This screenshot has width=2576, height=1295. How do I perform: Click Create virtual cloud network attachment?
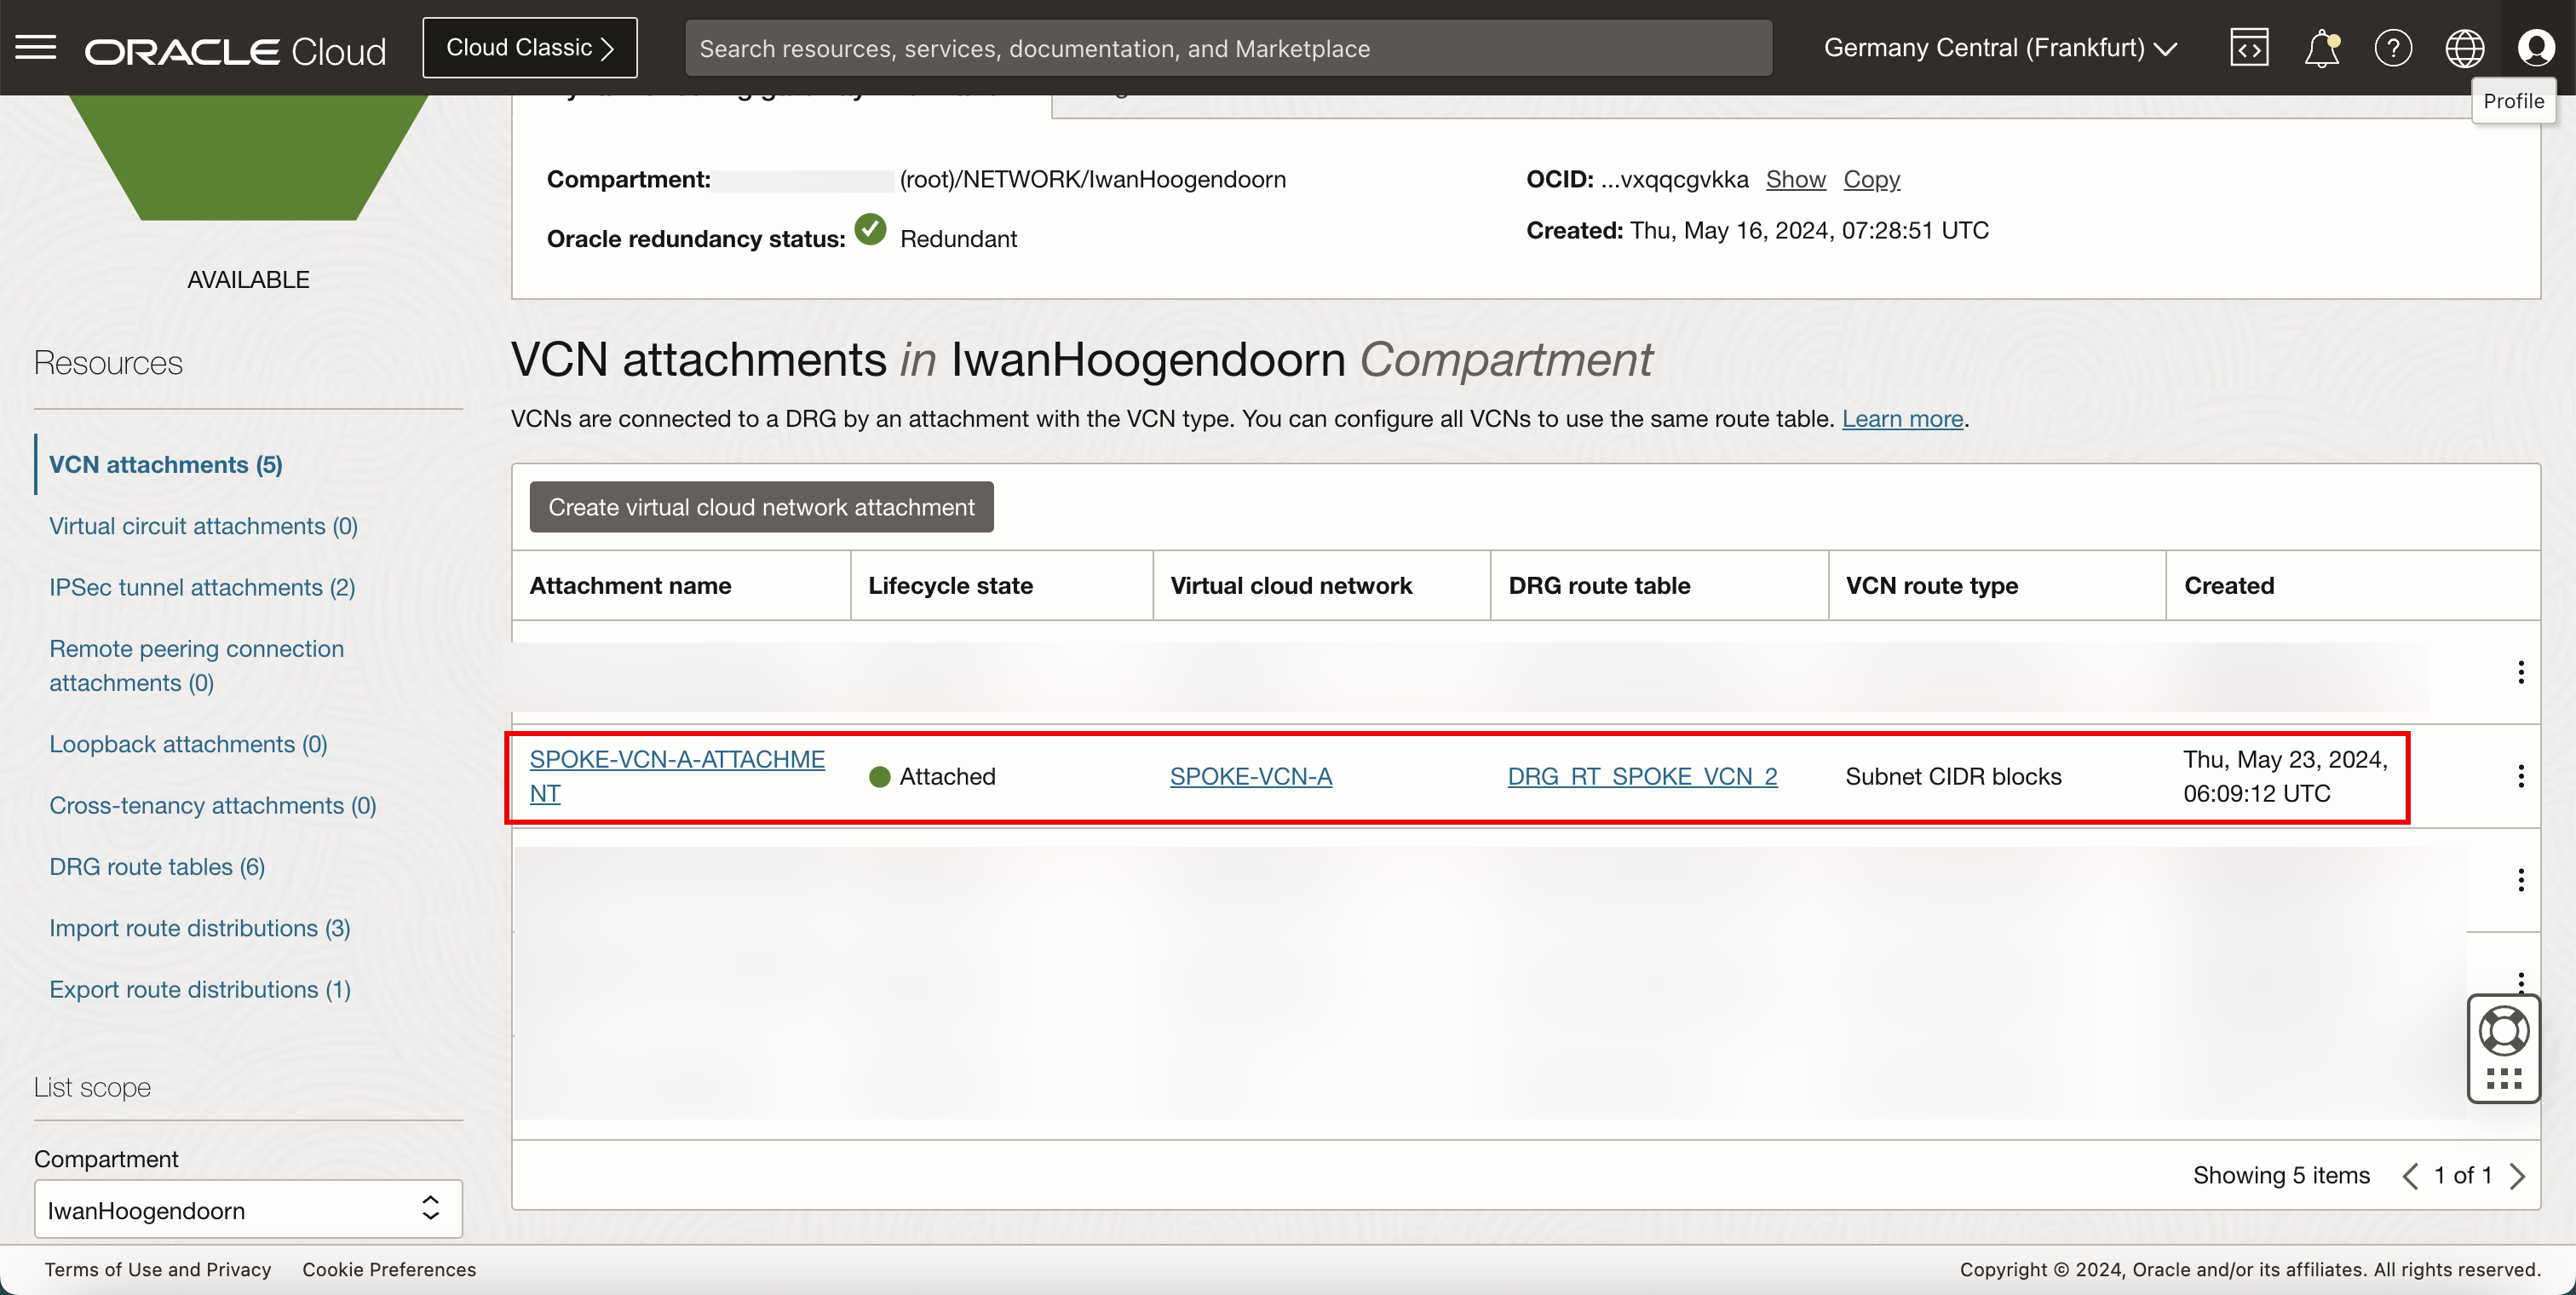(761, 507)
